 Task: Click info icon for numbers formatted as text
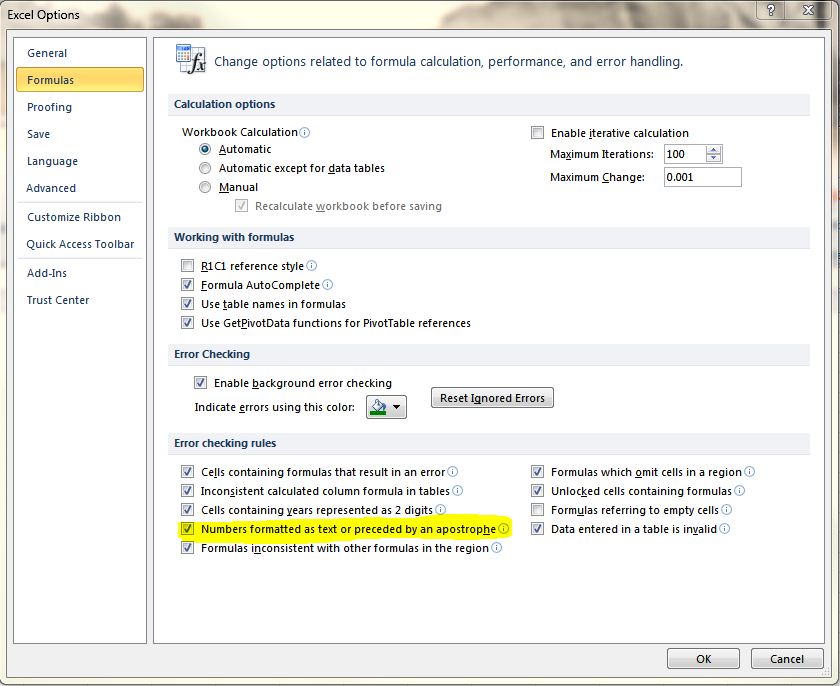tap(504, 529)
